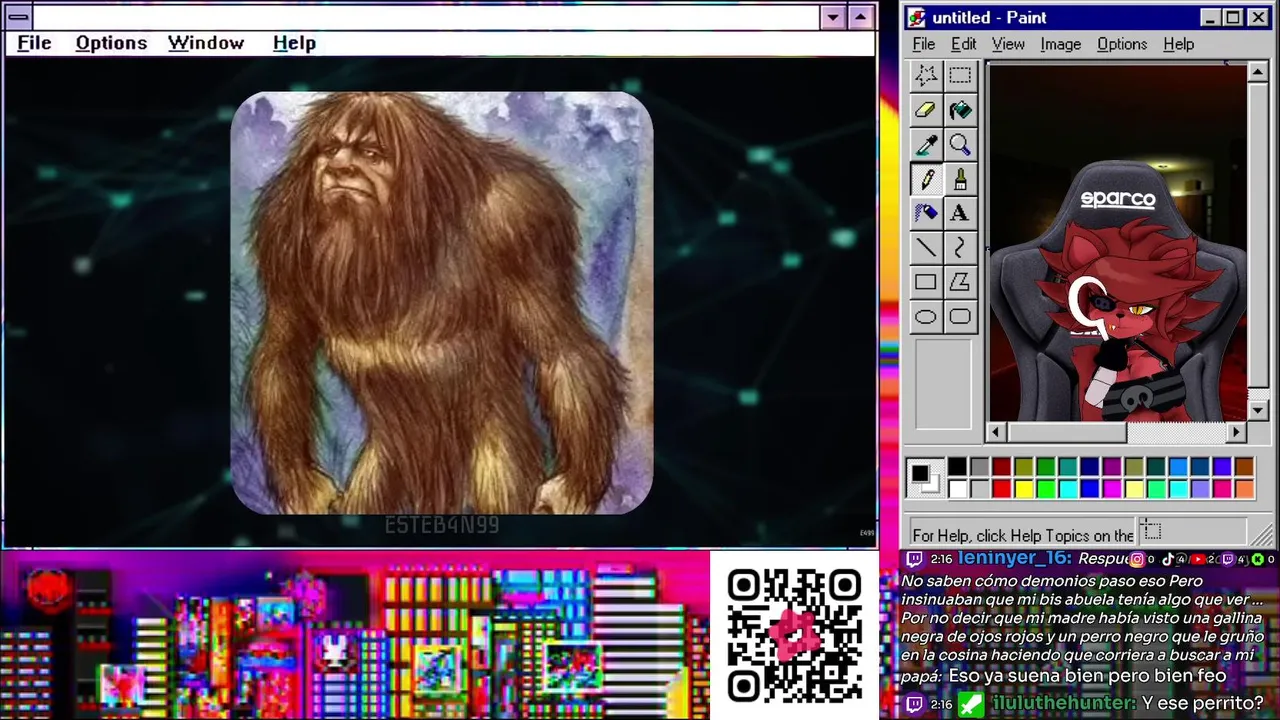Pick the Rectangle shape tool
Viewport: 1280px width, 720px height.
pyautogui.click(x=926, y=282)
